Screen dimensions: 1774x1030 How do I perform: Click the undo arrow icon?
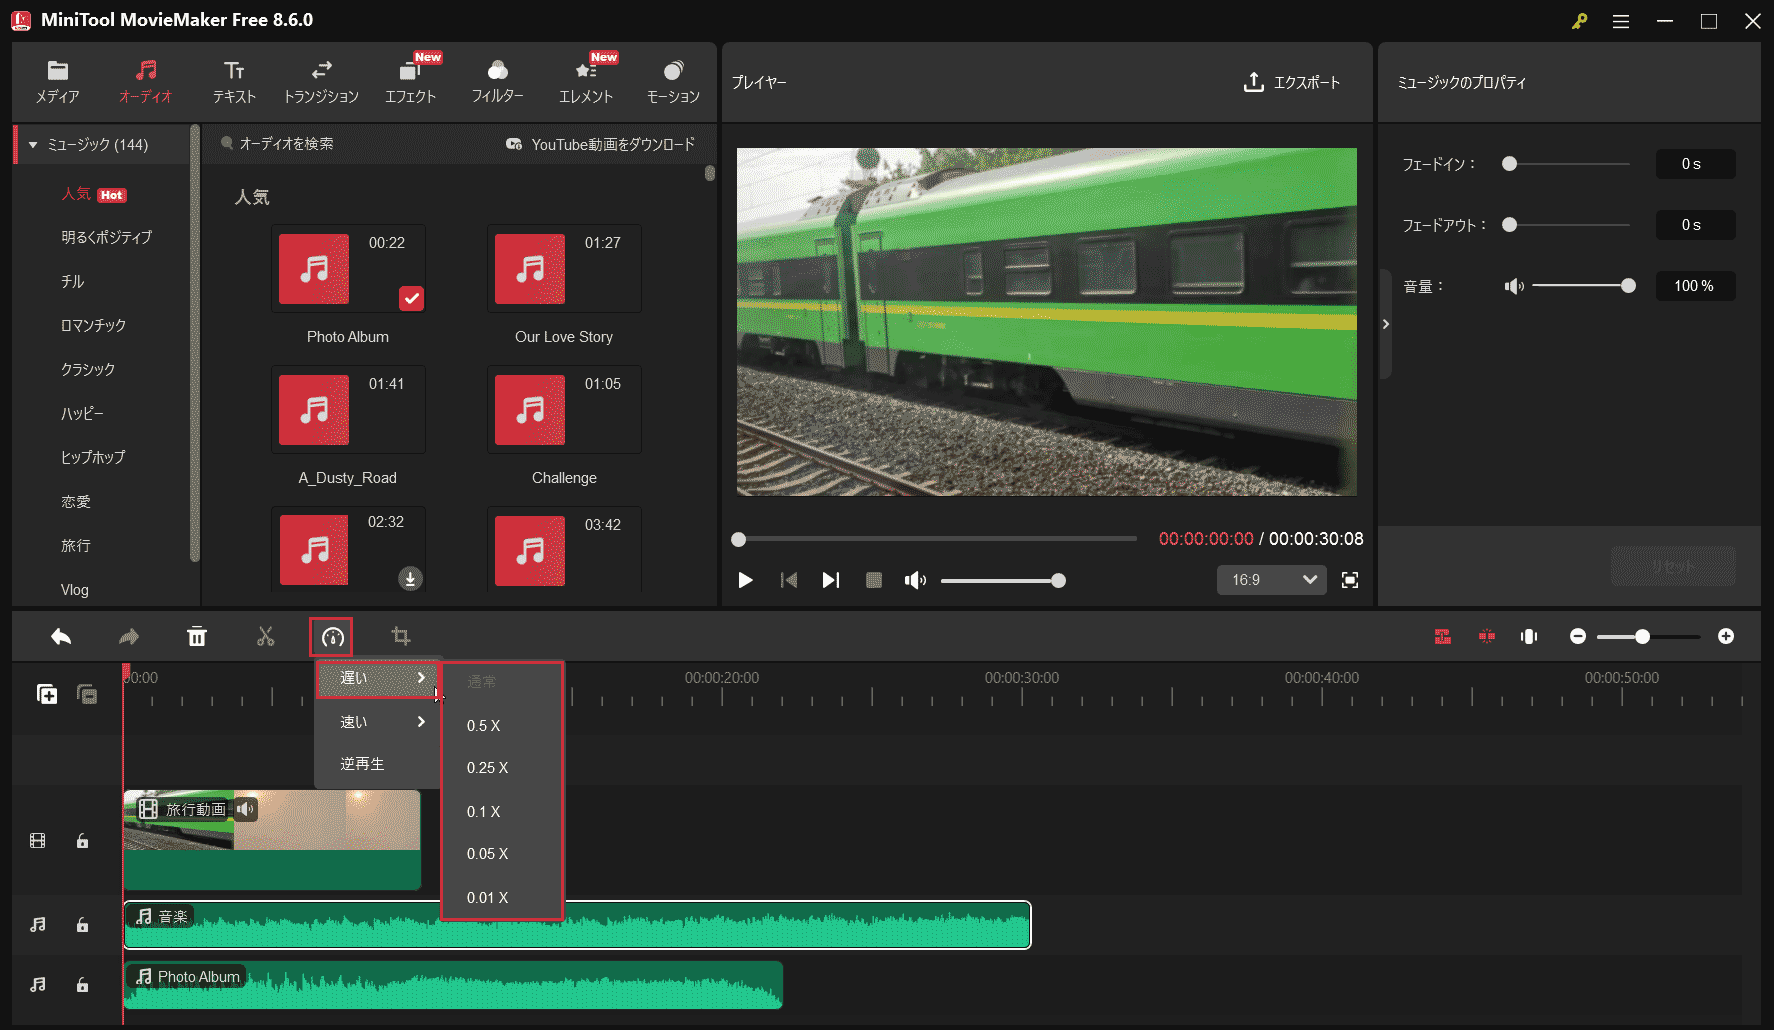click(x=60, y=636)
